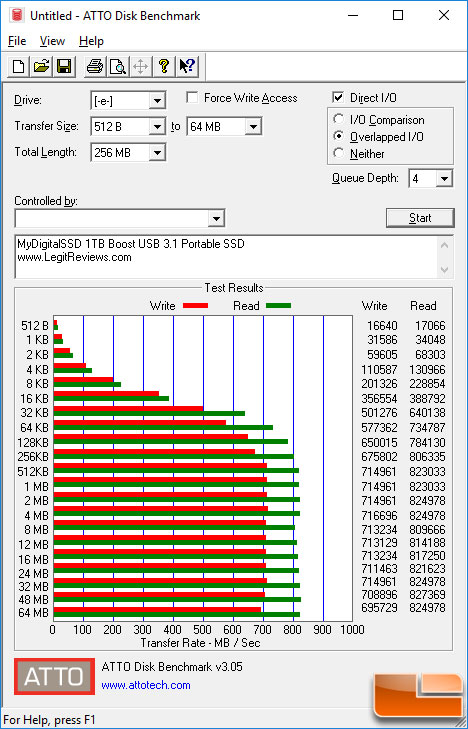Follow the www.attotech.com link
Image resolution: width=468 pixels, height=729 pixels.
[146, 685]
